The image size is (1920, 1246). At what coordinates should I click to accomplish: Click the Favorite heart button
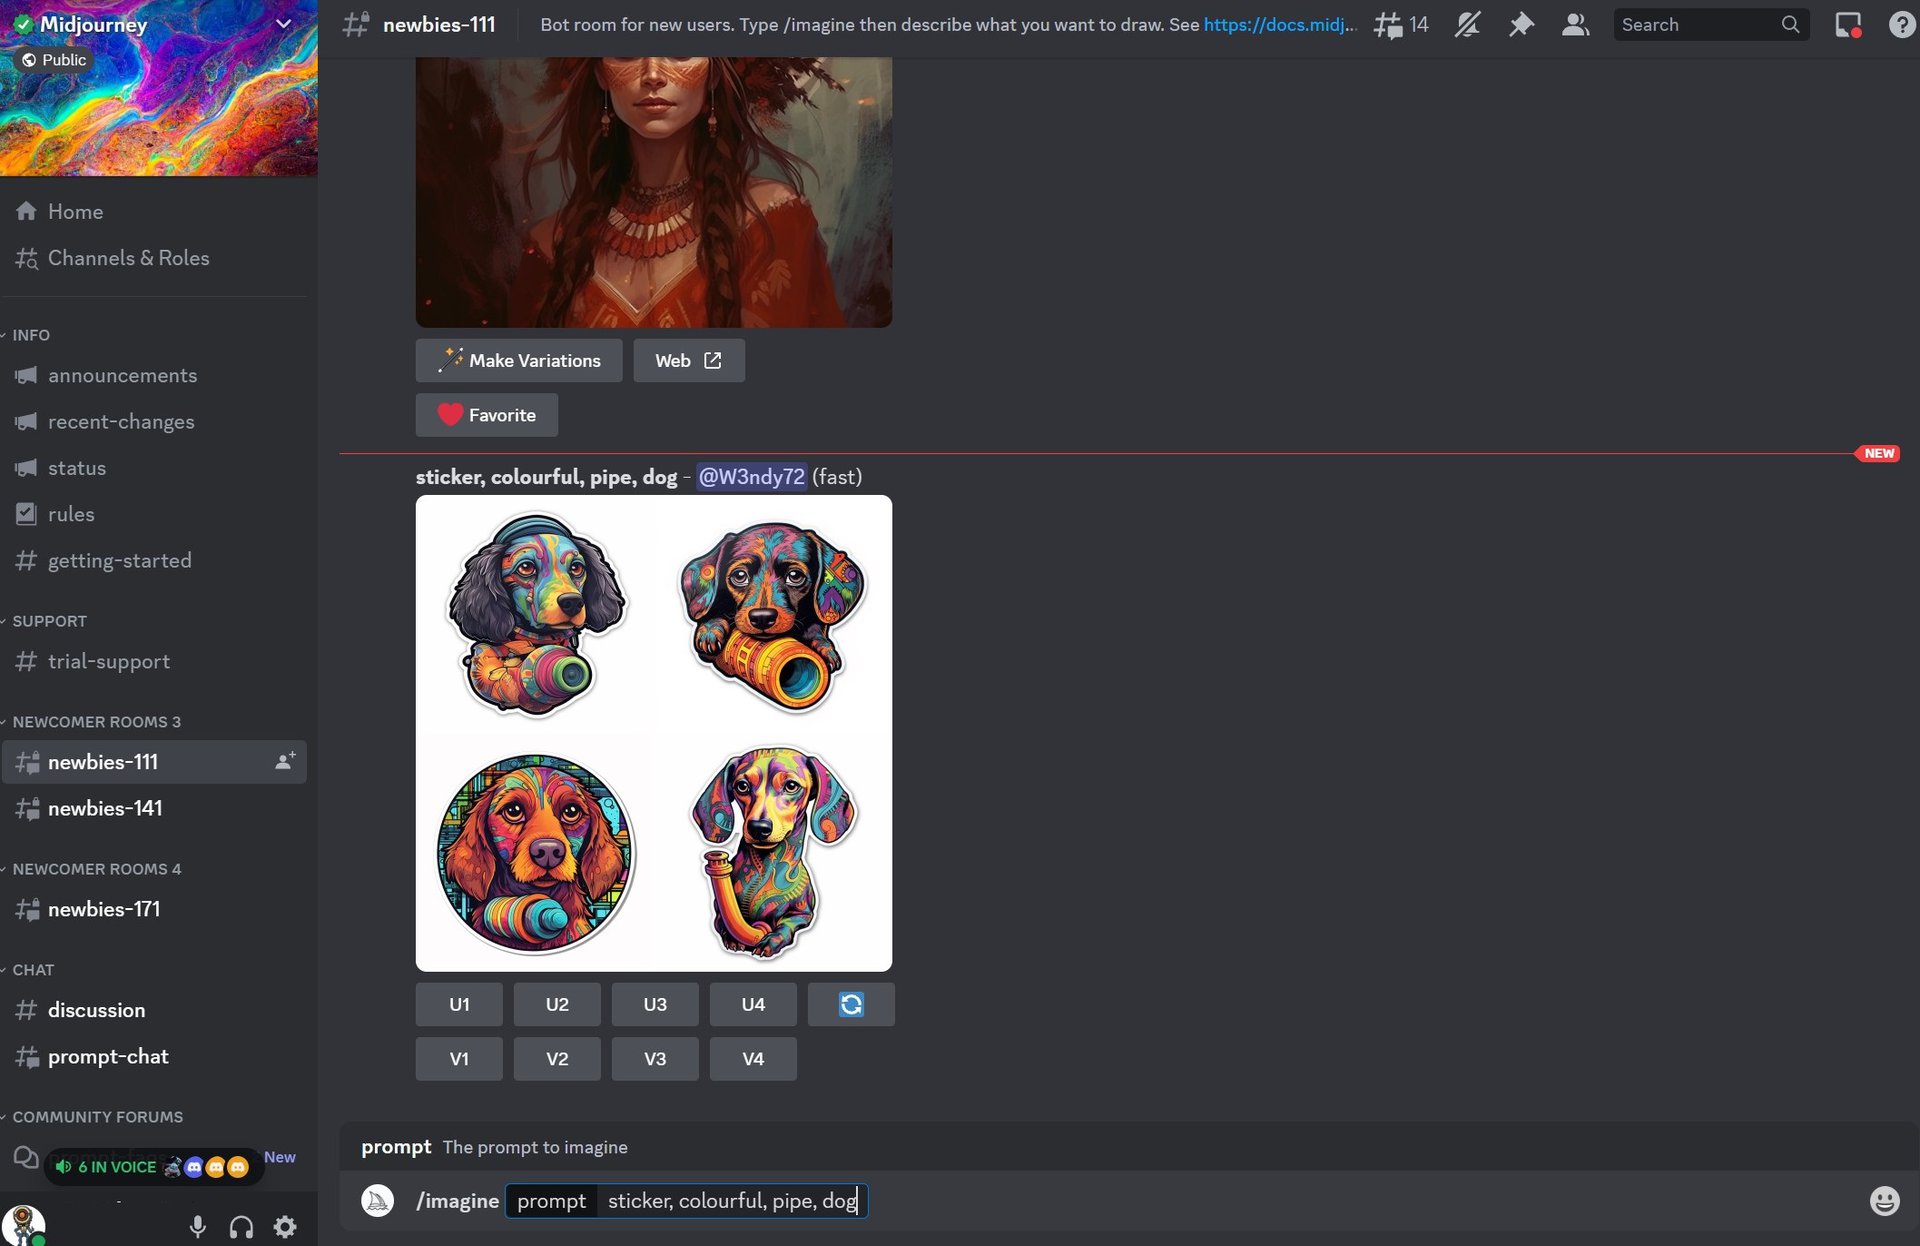pyautogui.click(x=486, y=414)
